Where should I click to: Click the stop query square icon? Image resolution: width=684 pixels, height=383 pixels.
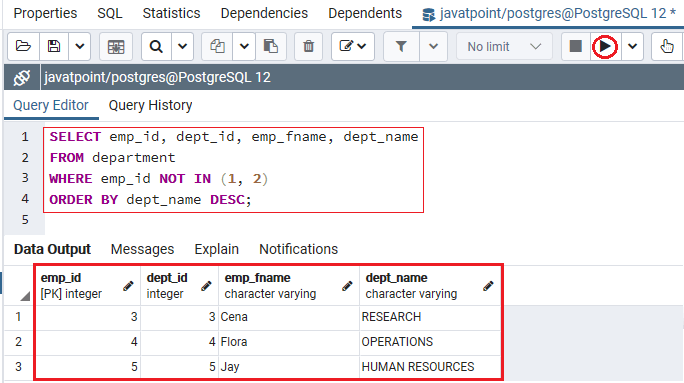(x=576, y=46)
